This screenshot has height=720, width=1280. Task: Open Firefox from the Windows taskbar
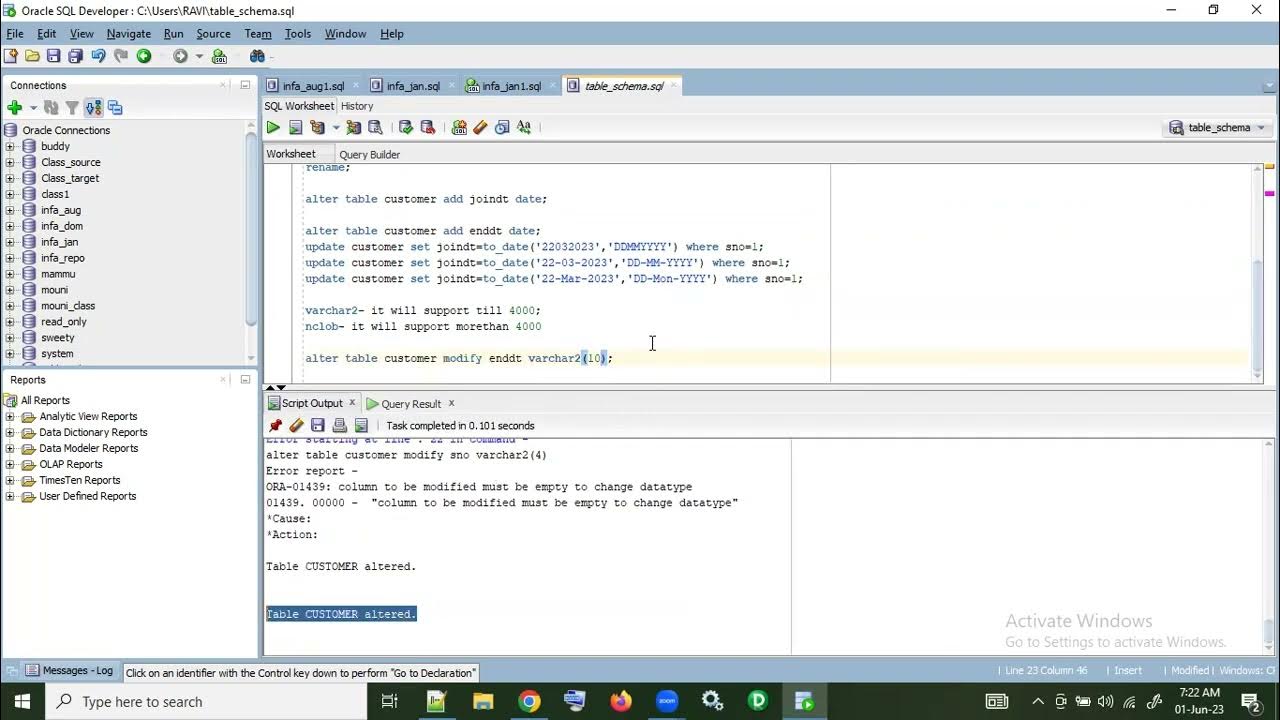621,701
